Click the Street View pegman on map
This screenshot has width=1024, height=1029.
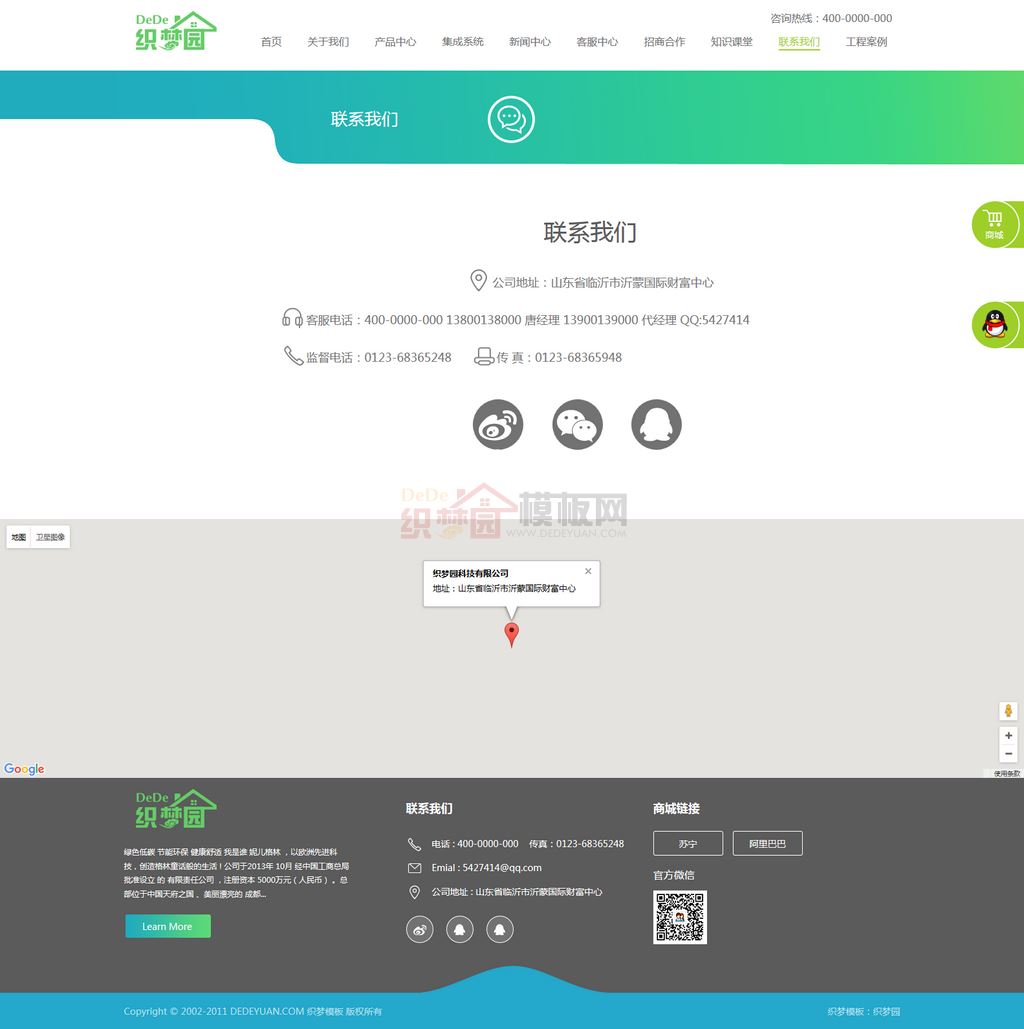pyautogui.click(x=1008, y=711)
